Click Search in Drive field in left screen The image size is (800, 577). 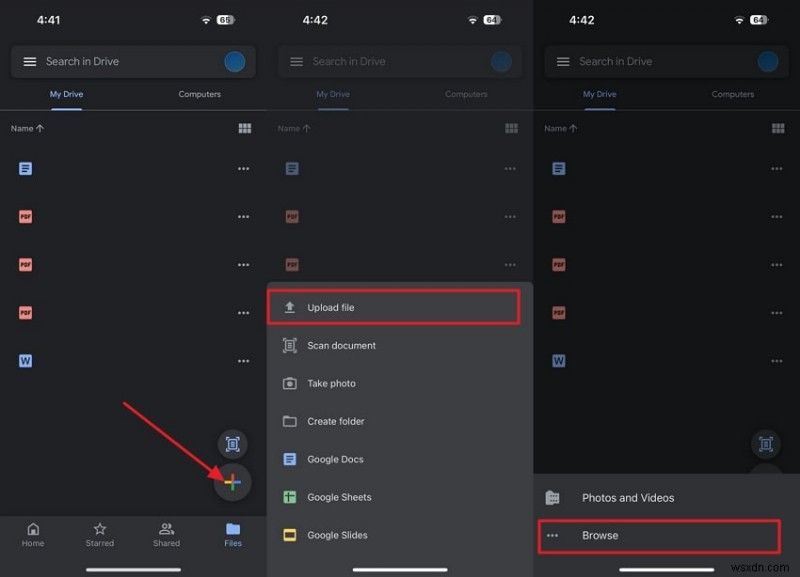coord(133,62)
